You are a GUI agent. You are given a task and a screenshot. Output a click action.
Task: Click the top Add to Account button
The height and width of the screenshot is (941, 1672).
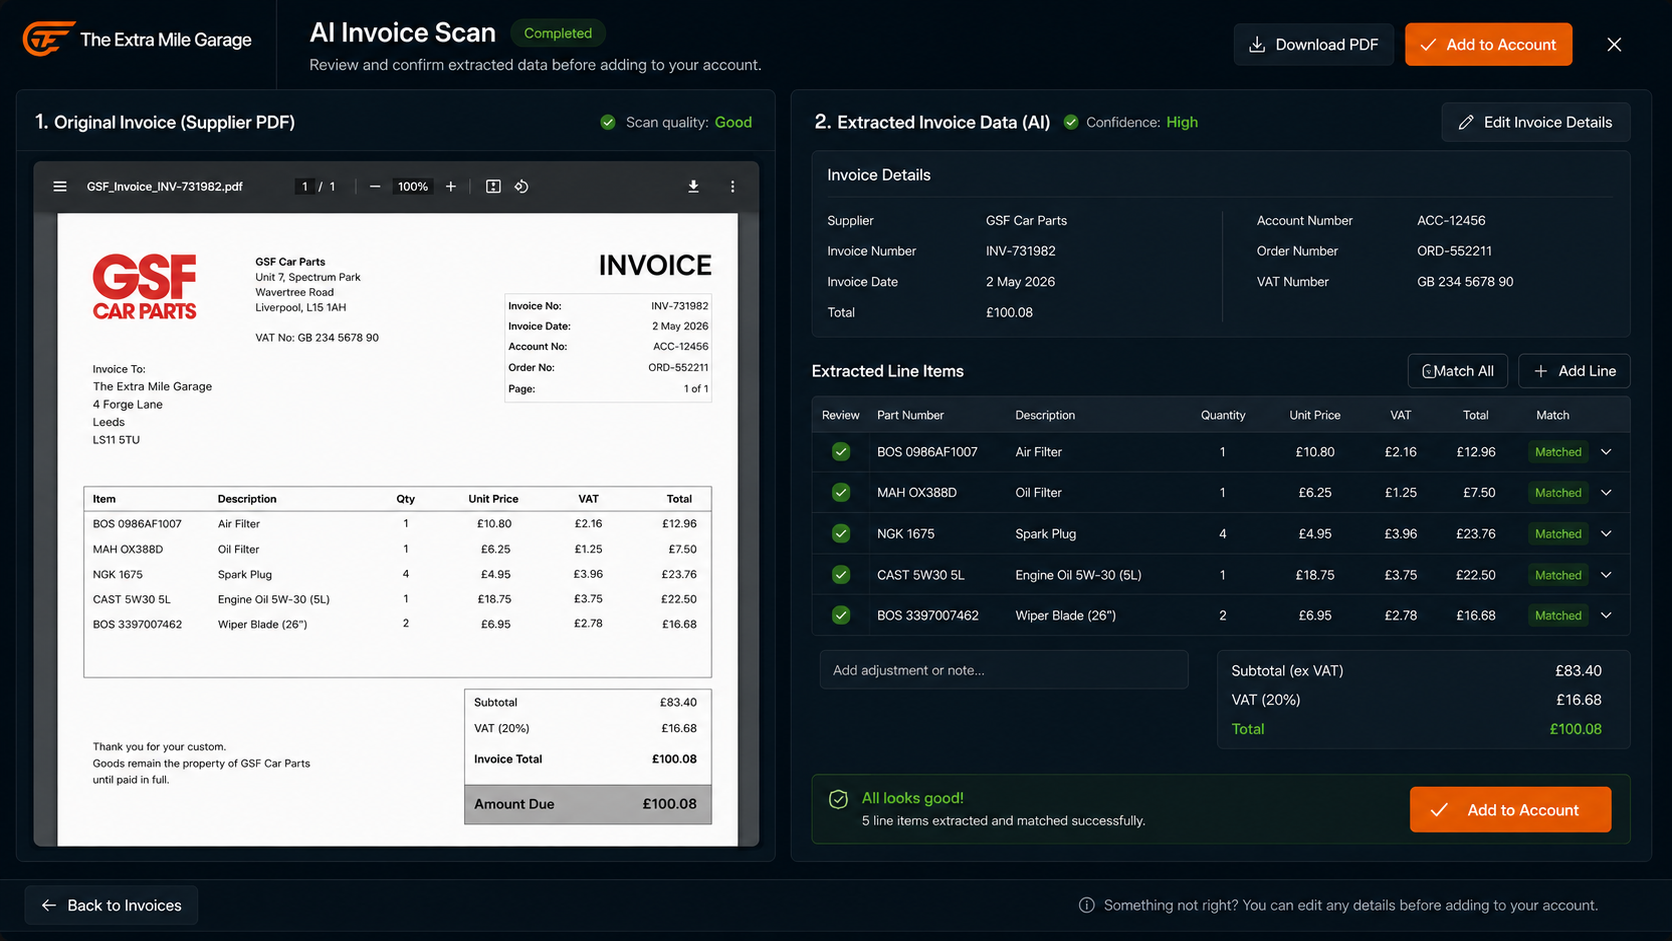(x=1488, y=44)
